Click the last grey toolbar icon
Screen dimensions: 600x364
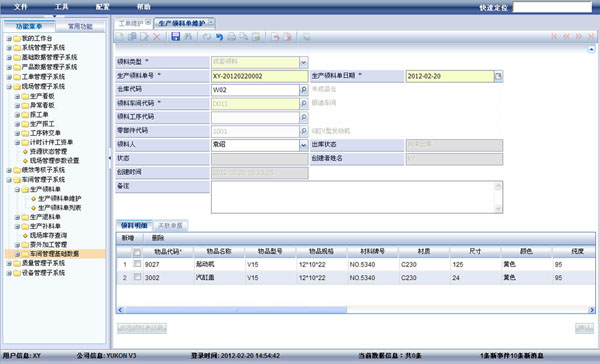307,37
